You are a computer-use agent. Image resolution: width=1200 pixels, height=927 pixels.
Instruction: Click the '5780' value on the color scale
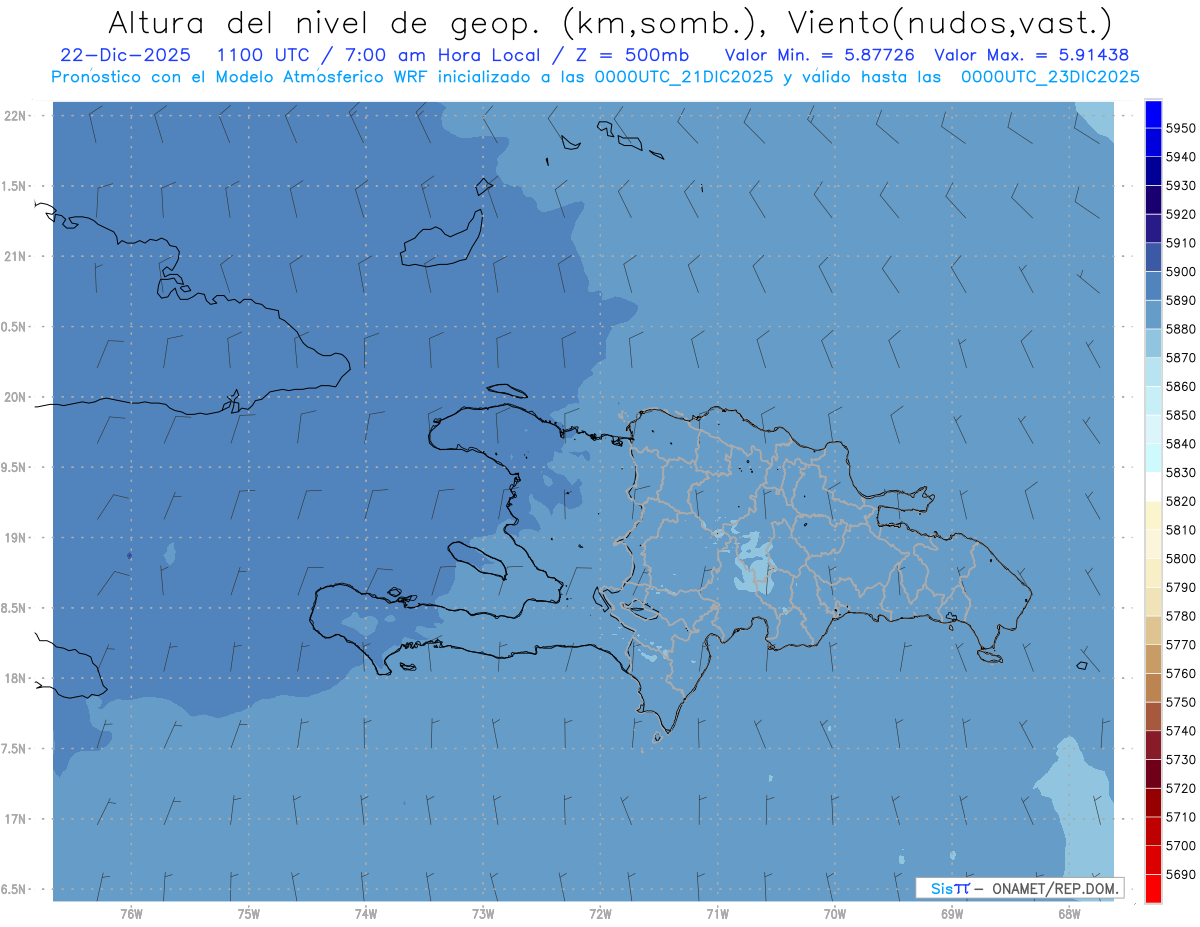click(x=1180, y=616)
